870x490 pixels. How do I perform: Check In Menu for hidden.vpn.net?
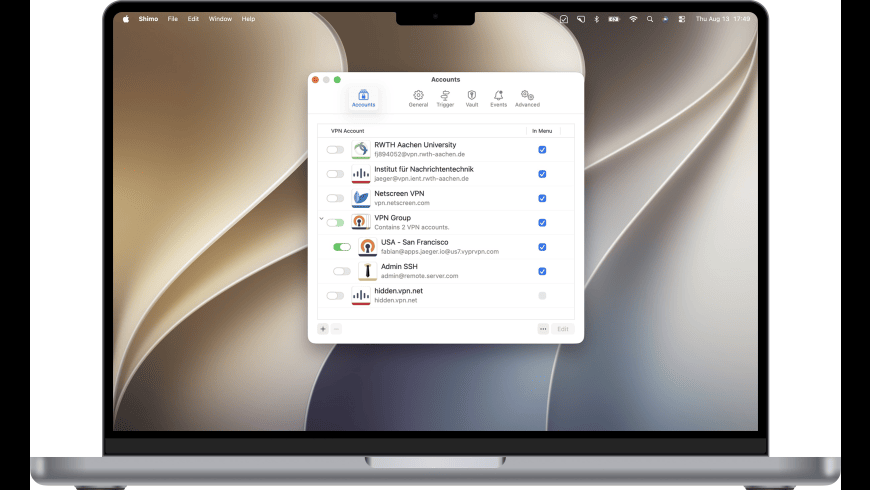pyautogui.click(x=542, y=296)
